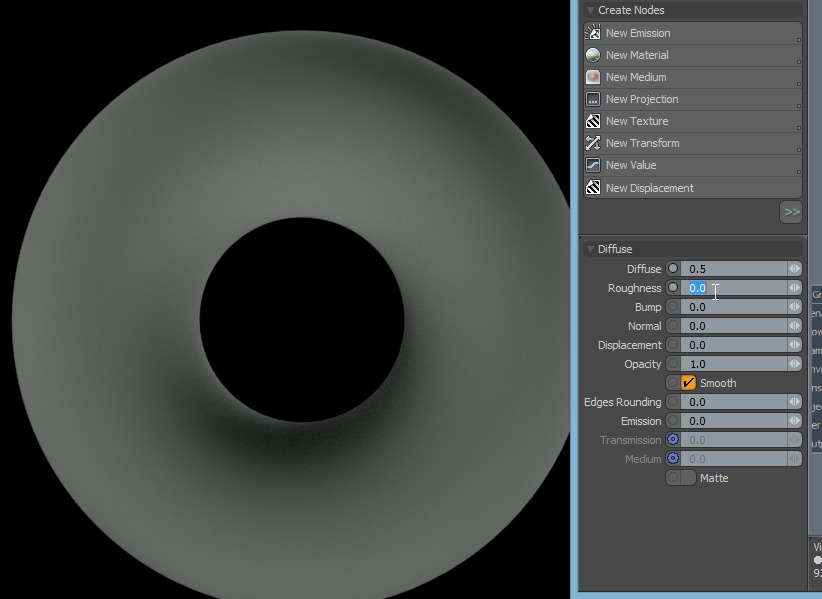Click the Smooth channel connection dot
Viewport: 822px width, 599px height.
(673, 383)
